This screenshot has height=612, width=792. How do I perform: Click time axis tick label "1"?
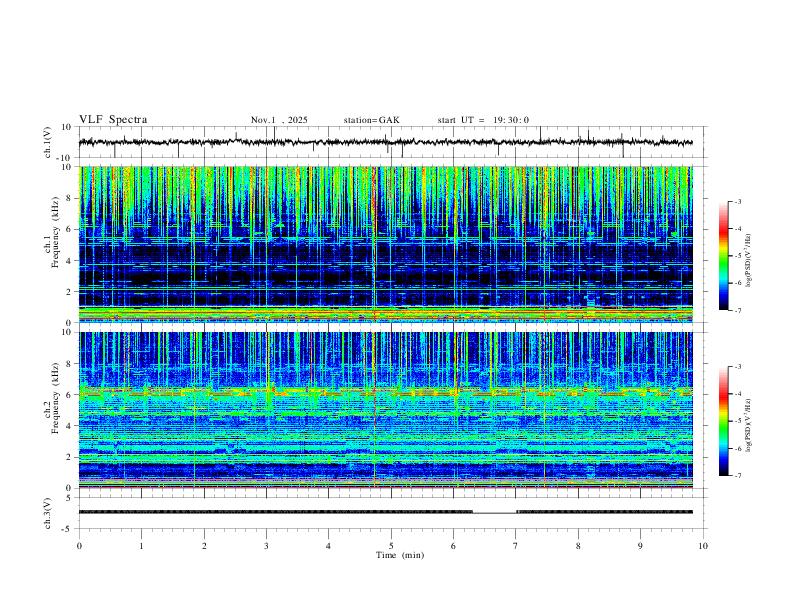(141, 546)
